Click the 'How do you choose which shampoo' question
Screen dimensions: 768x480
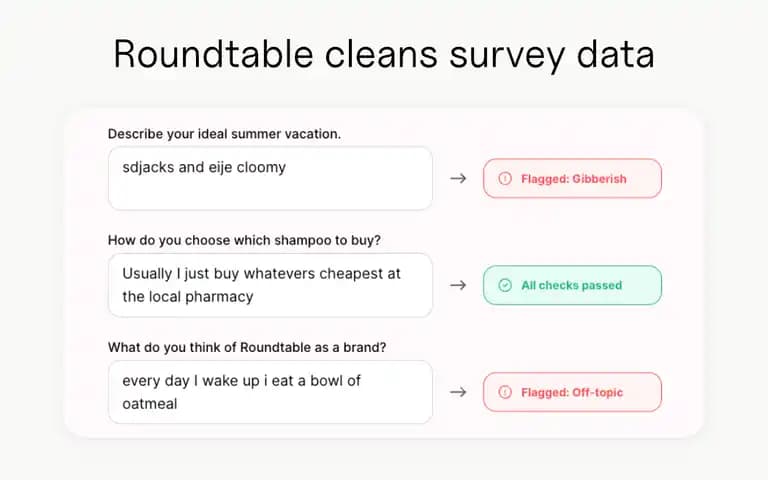coord(244,240)
